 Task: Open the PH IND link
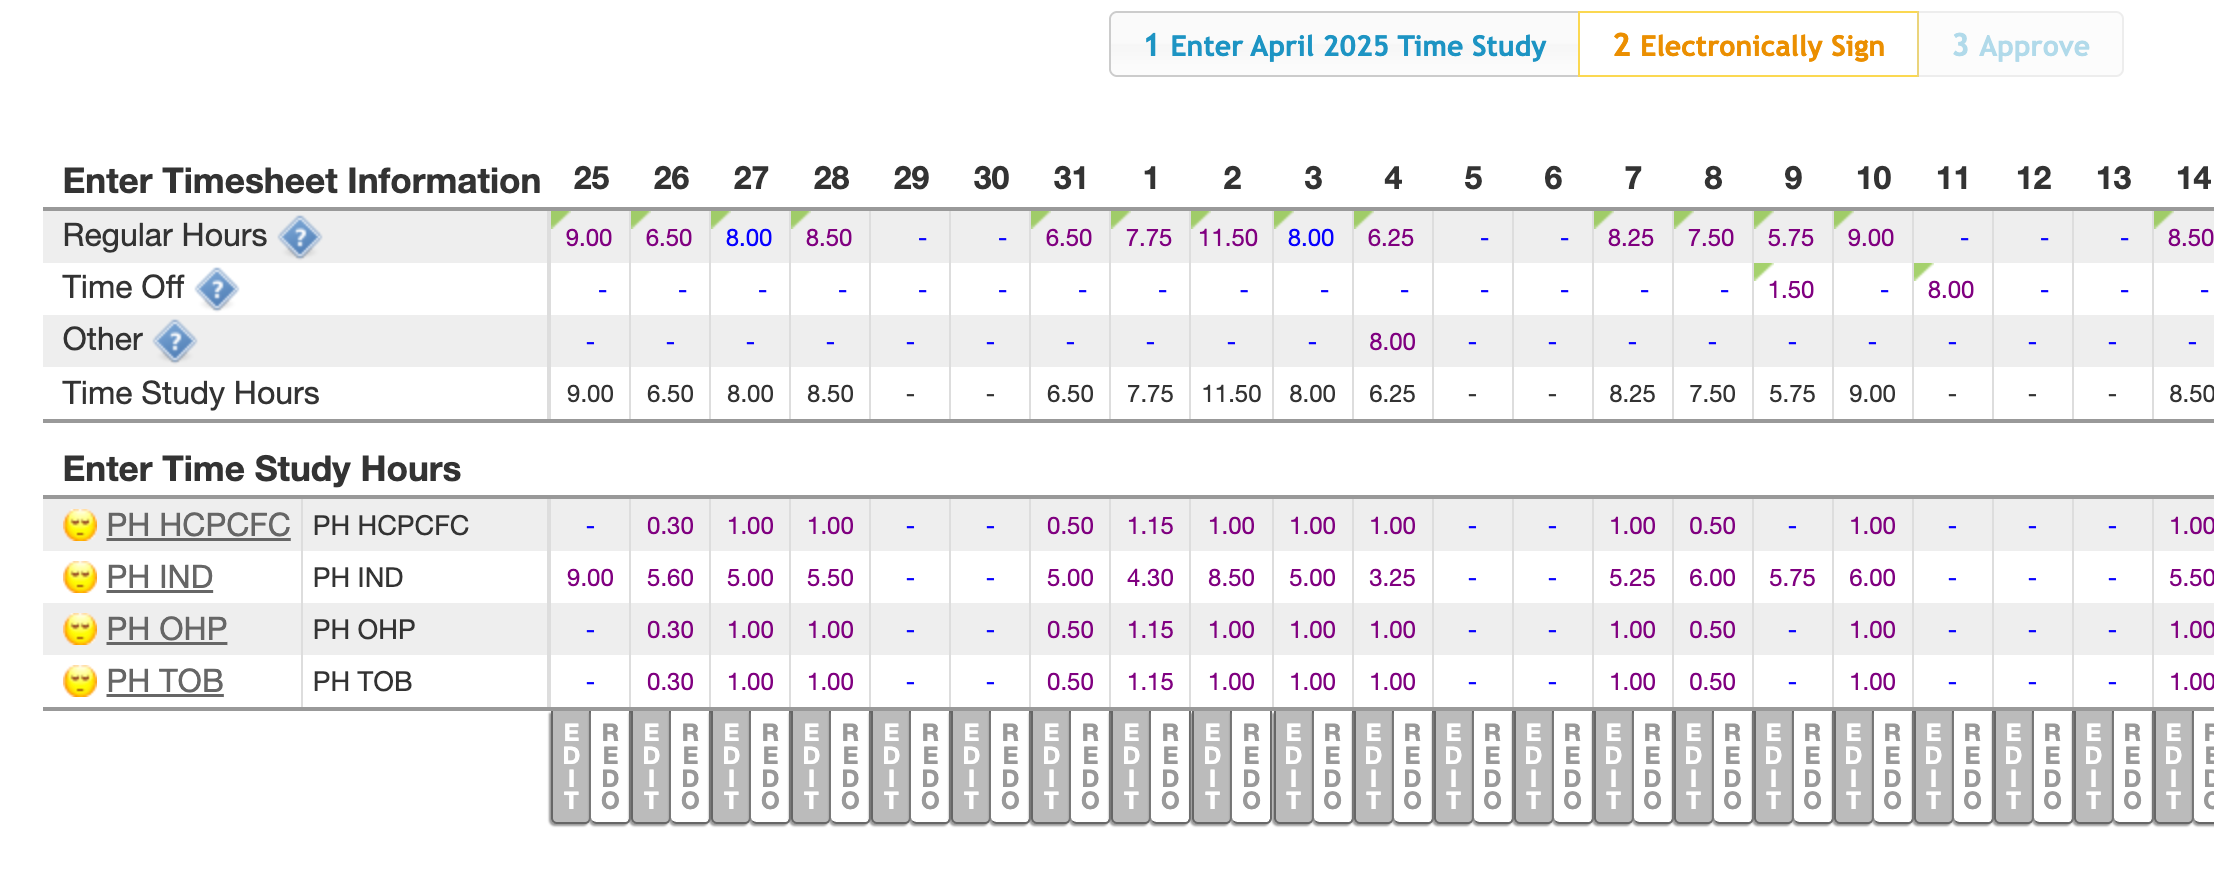[x=159, y=577]
